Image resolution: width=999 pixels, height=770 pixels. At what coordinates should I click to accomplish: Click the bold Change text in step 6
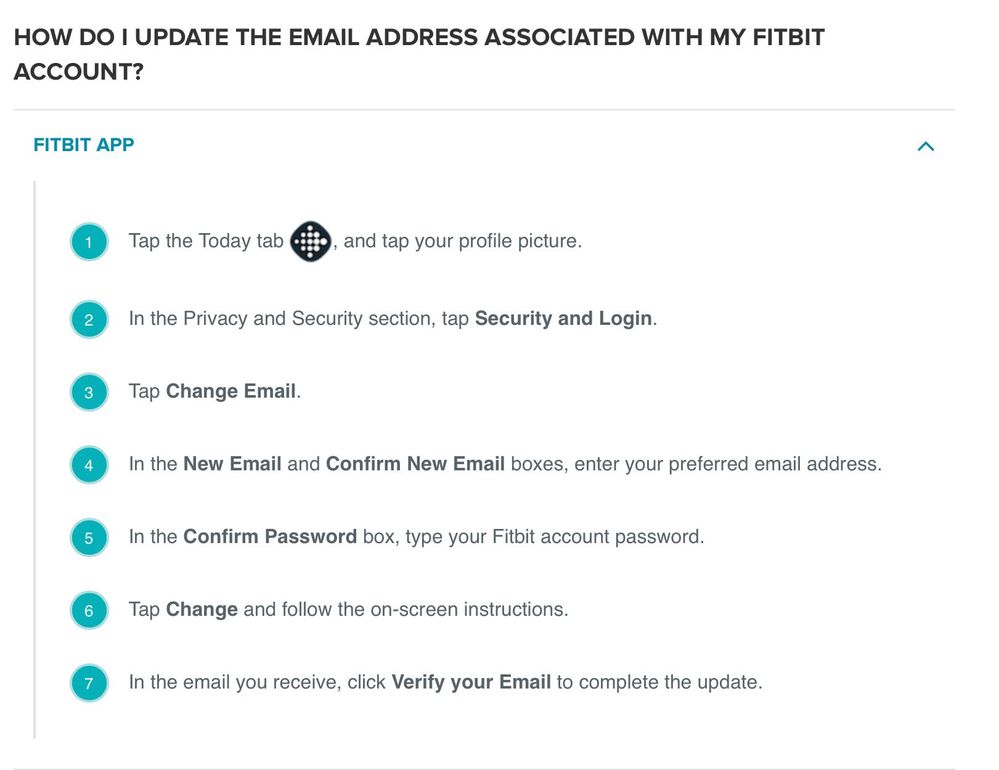point(202,609)
